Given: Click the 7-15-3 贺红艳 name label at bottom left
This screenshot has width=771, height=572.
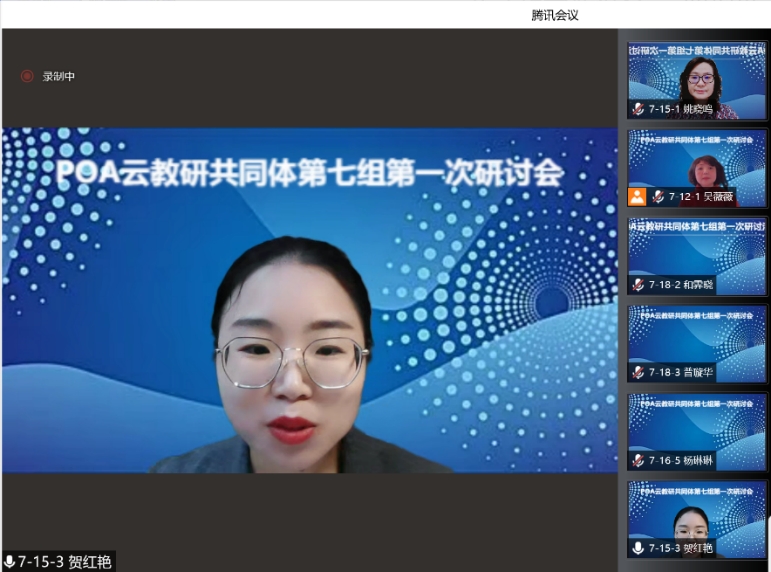Looking at the screenshot, I should [x=64, y=562].
